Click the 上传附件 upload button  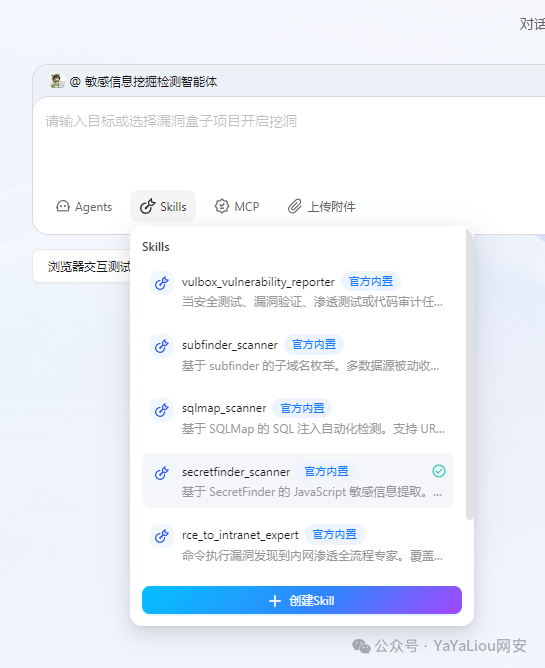tap(322, 207)
